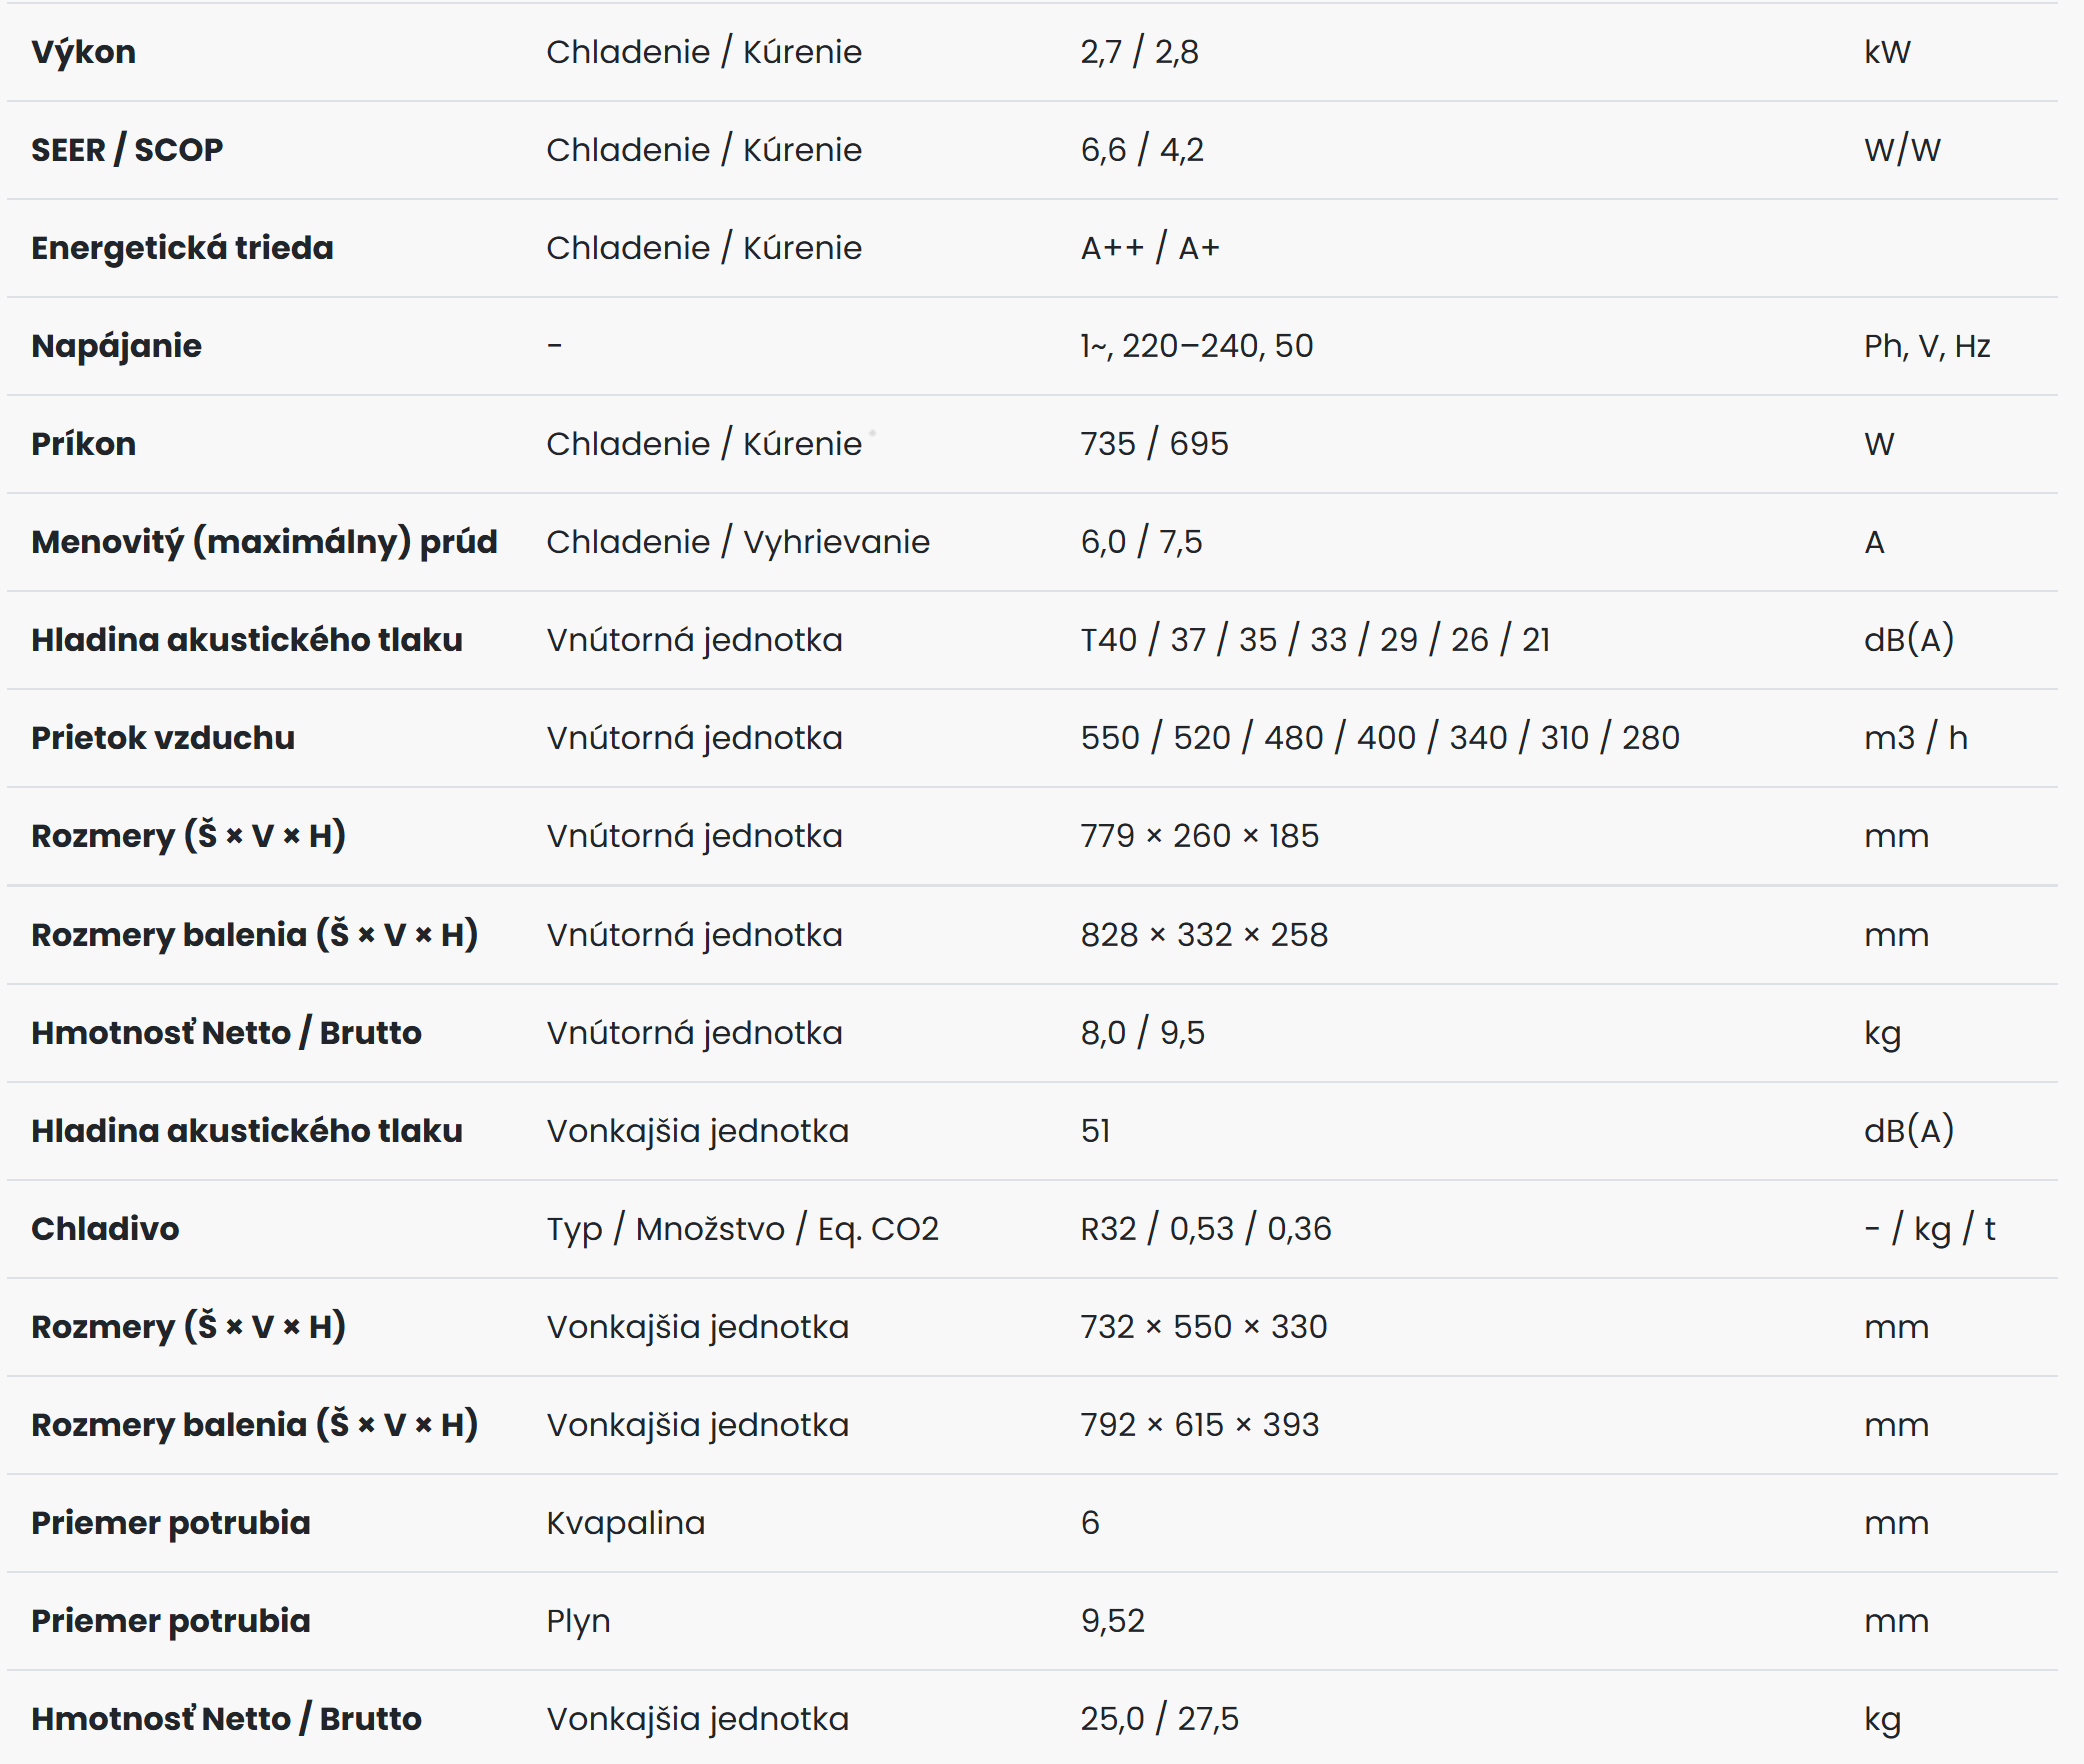This screenshot has width=2084, height=1764.
Task: Click the Typ / Množstvo / Eq. CO2 cell
Action: (x=742, y=1229)
